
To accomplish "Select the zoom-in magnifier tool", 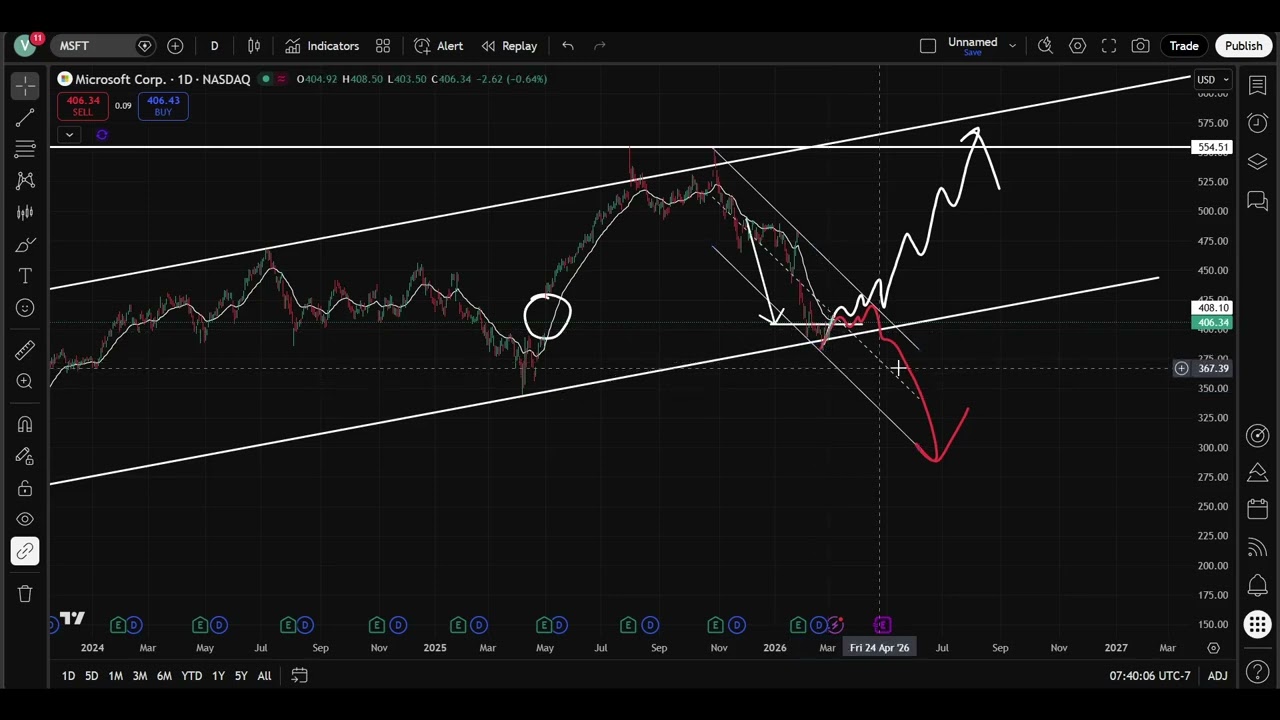I will pos(25,381).
